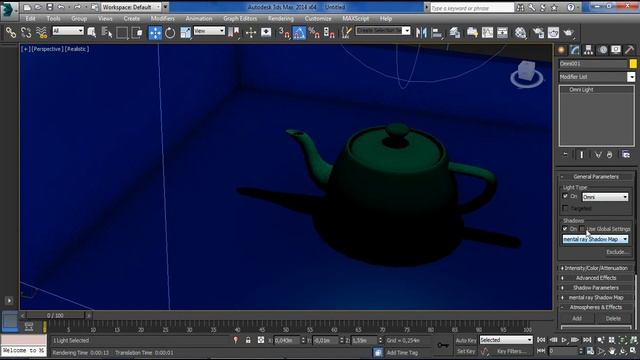640x360 pixels.
Task: Open the mental ray Shadow Map dropdown
Action: pyautogui.click(x=595, y=239)
